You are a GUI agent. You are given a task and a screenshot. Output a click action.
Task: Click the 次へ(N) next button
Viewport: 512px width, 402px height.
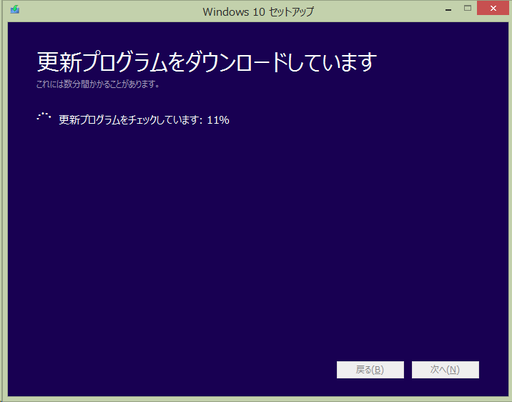point(445,370)
